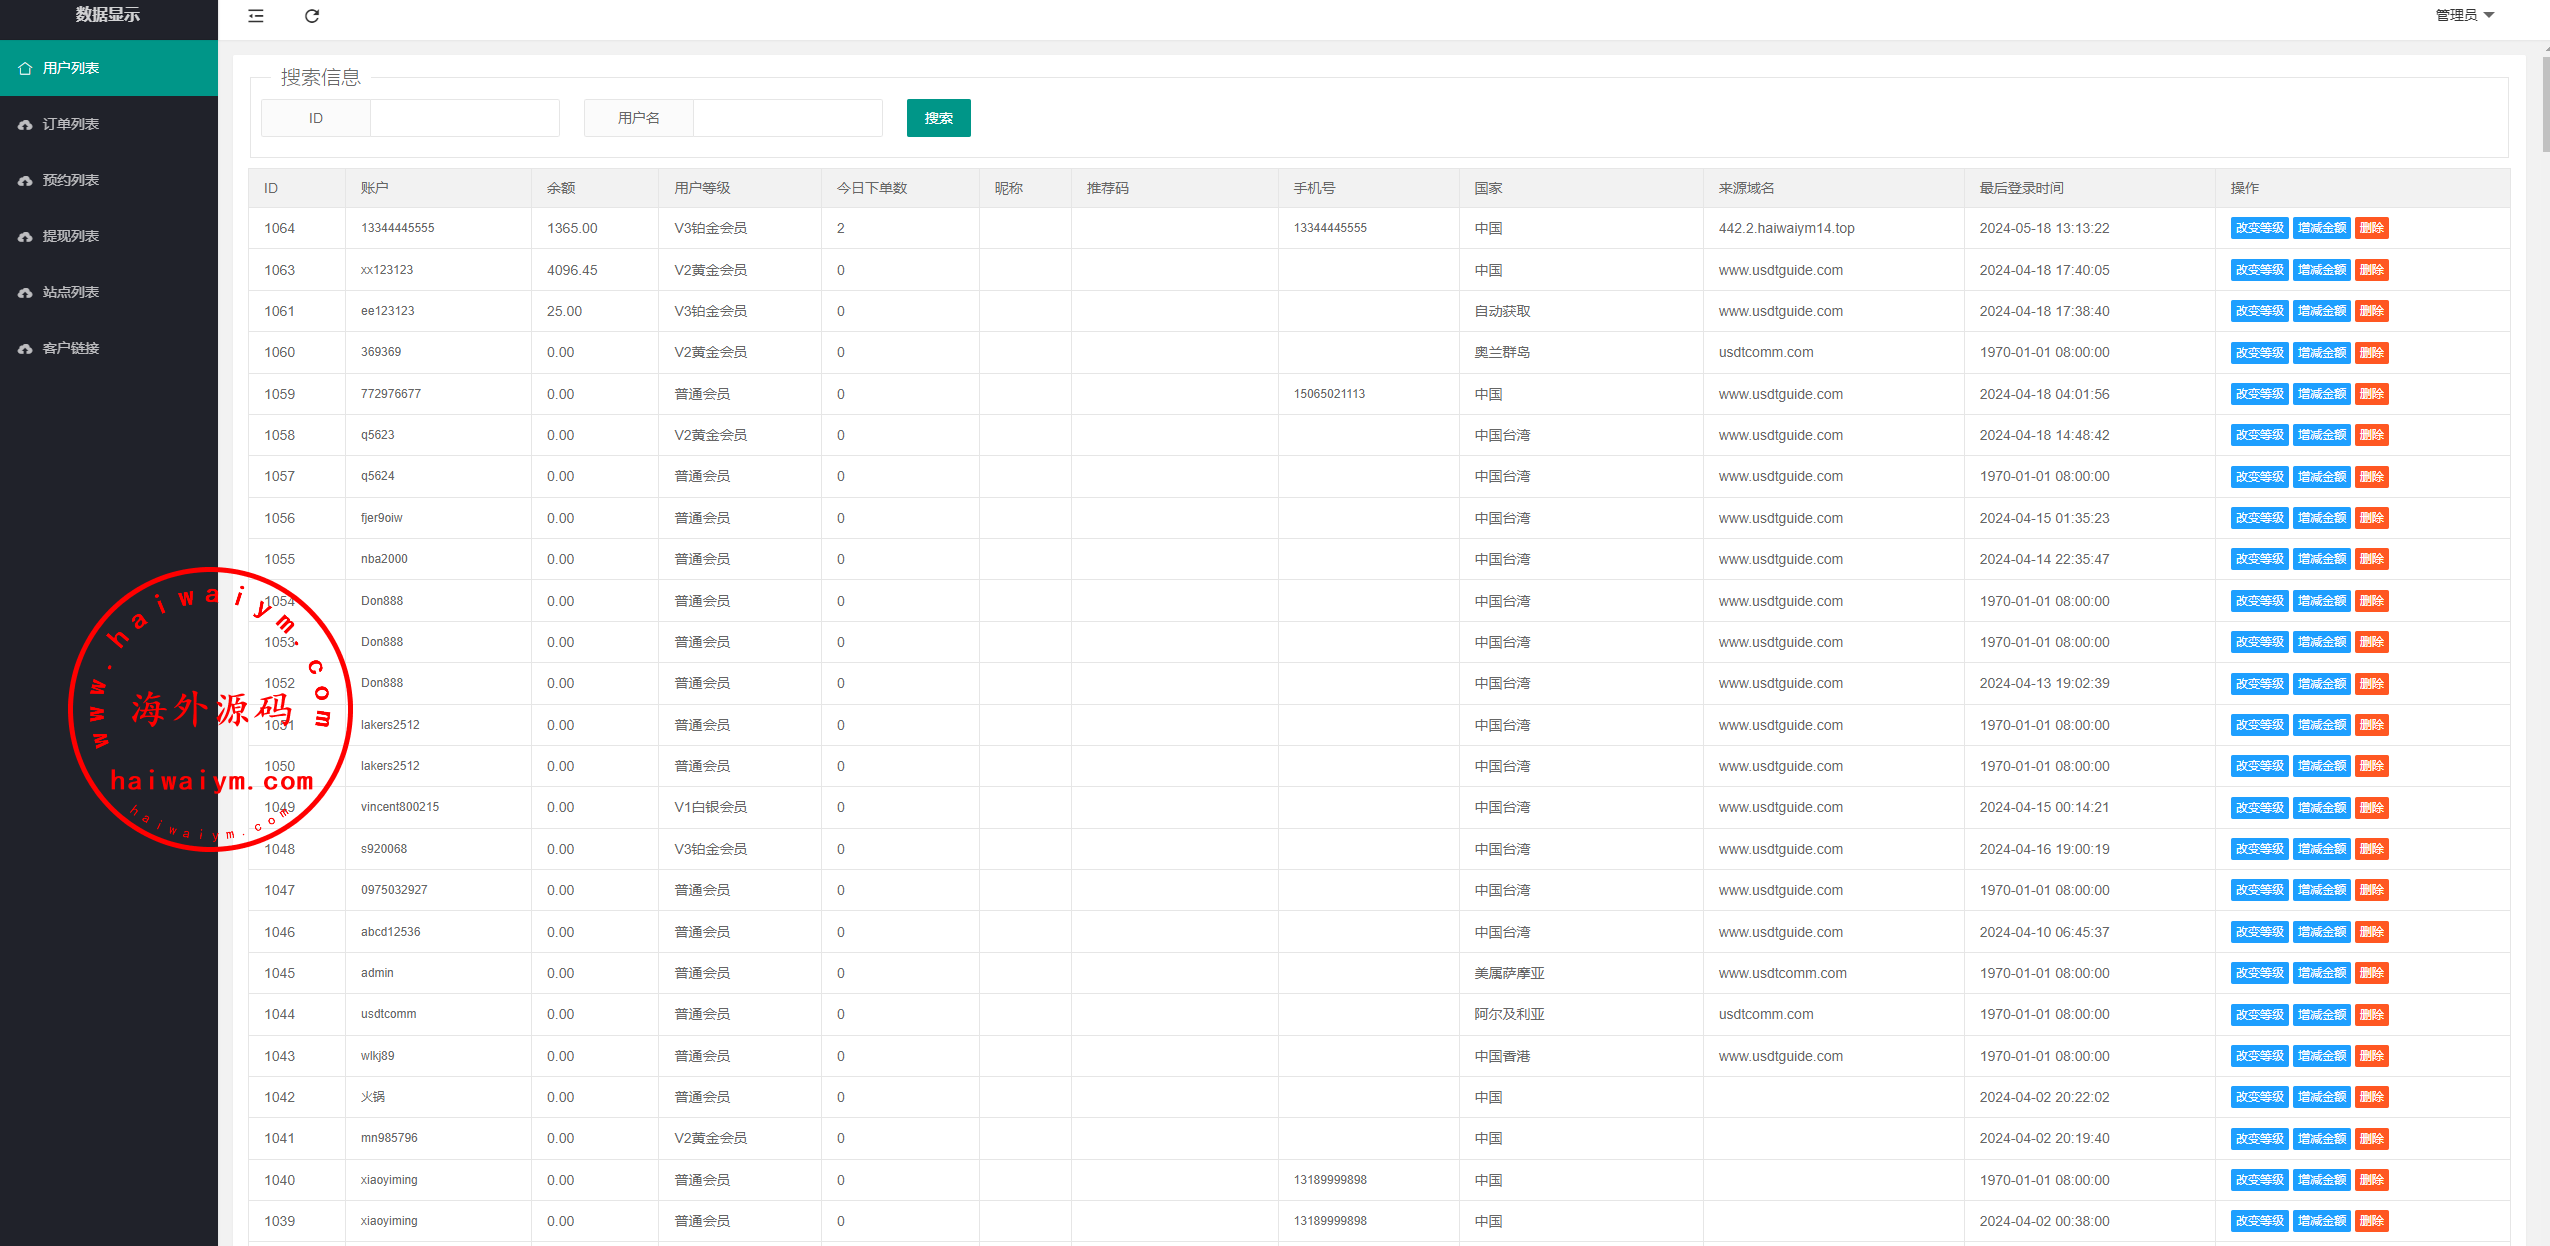The height and width of the screenshot is (1246, 2550).
Task: Click 增减金额 for user admin
Action: pyautogui.click(x=2320, y=973)
